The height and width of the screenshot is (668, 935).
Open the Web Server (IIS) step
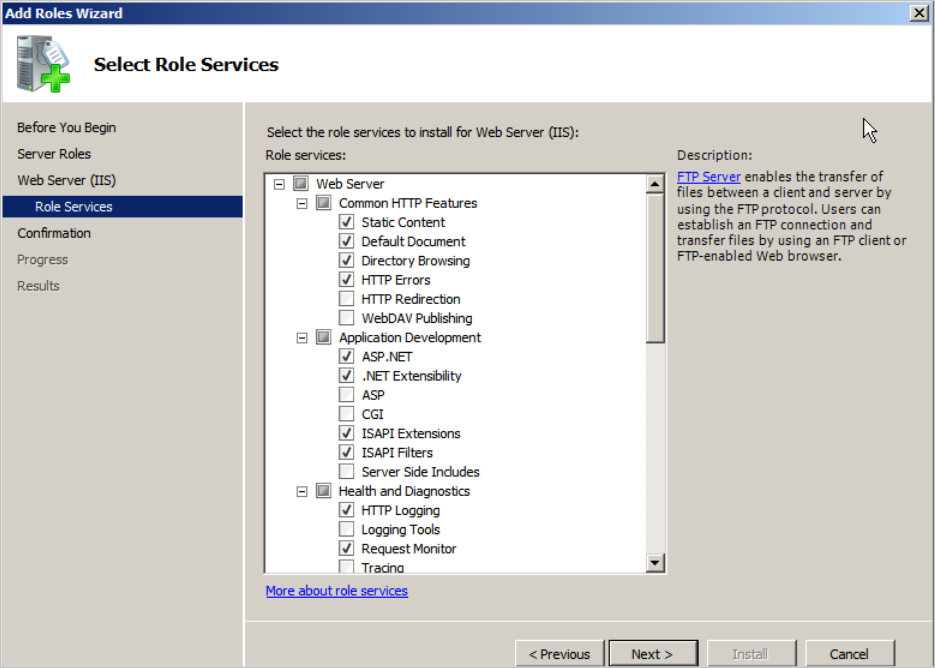[x=66, y=180]
